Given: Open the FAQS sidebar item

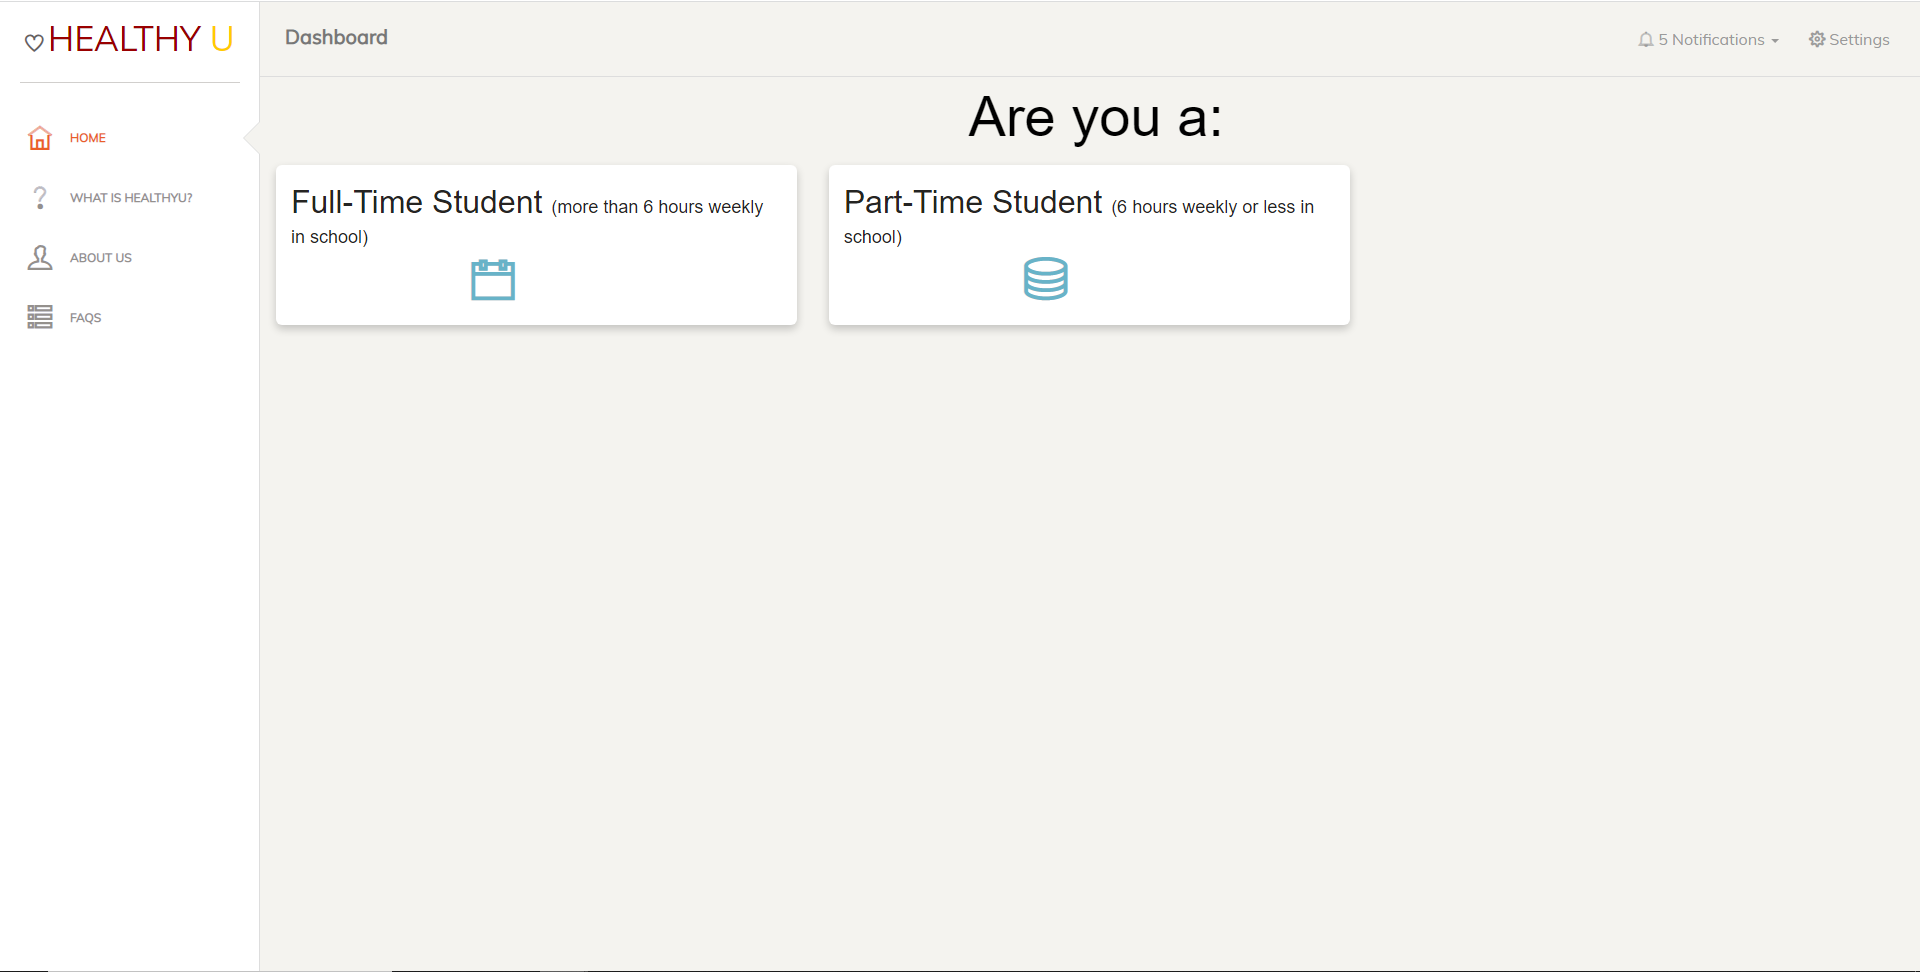Looking at the screenshot, I should click(86, 318).
